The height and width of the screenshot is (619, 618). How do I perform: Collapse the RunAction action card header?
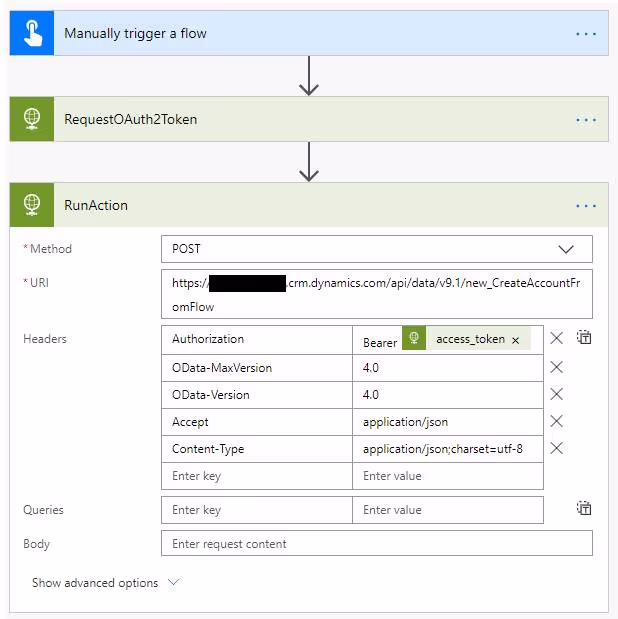pos(309,205)
